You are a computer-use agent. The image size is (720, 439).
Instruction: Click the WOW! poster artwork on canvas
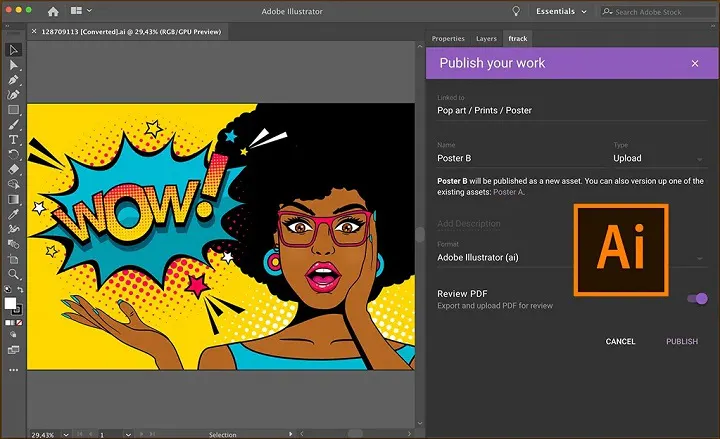click(221, 236)
